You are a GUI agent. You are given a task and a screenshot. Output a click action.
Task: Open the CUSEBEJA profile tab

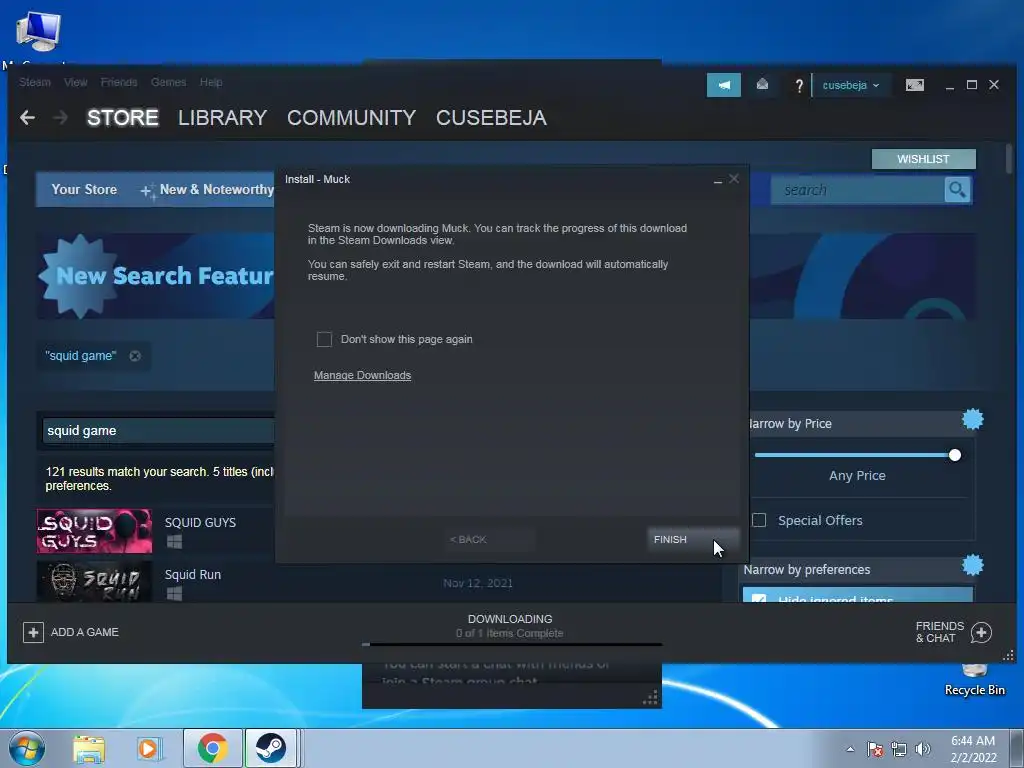coord(491,118)
